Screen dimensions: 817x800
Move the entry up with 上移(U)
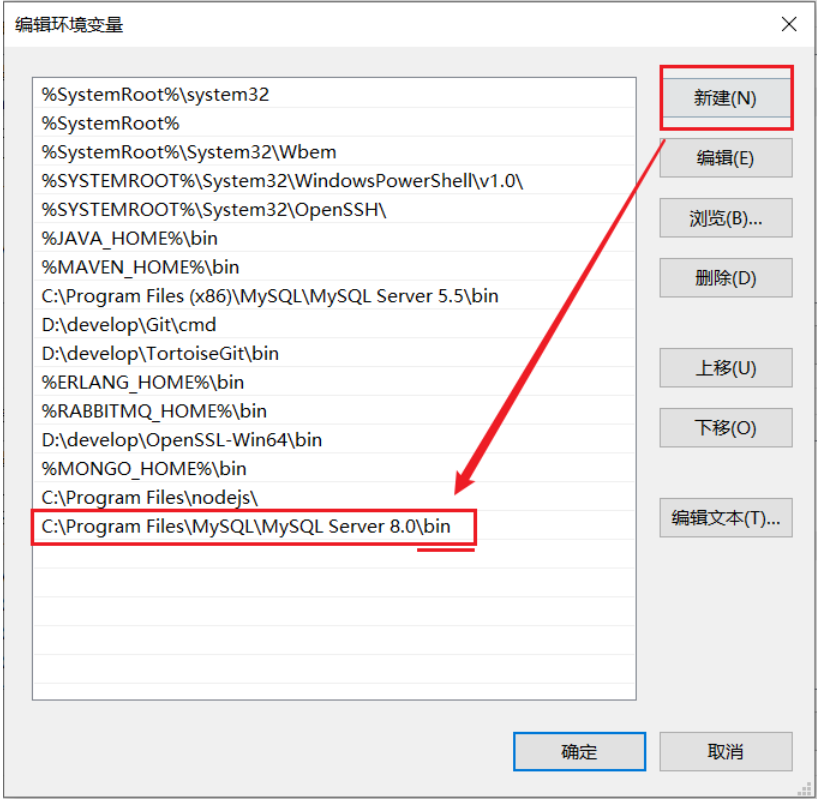point(726,368)
